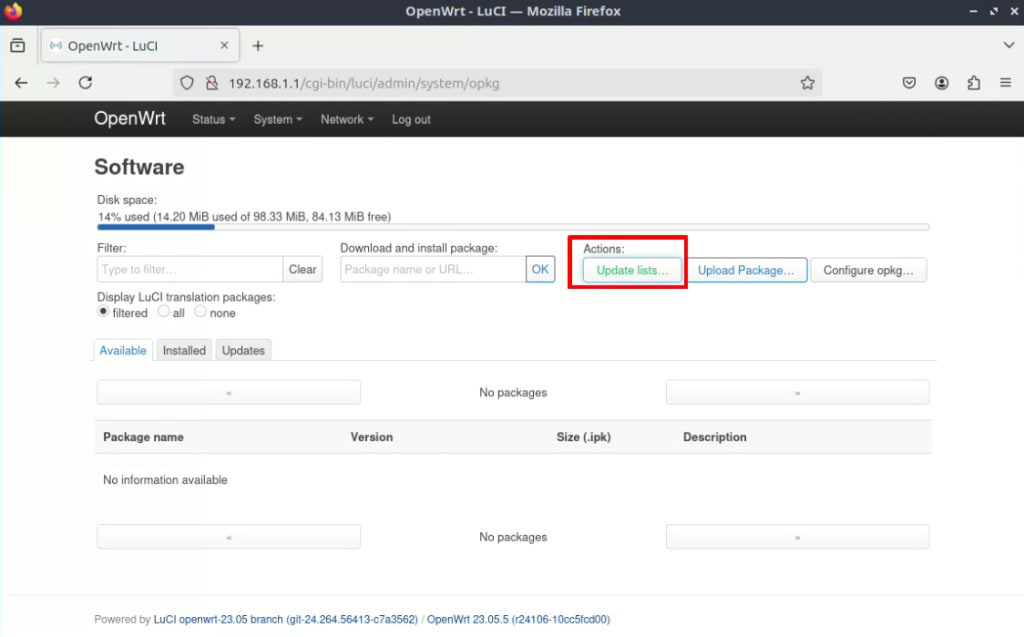Click the Size (.ipk) column header
The height and width of the screenshot is (637, 1024).
point(583,437)
